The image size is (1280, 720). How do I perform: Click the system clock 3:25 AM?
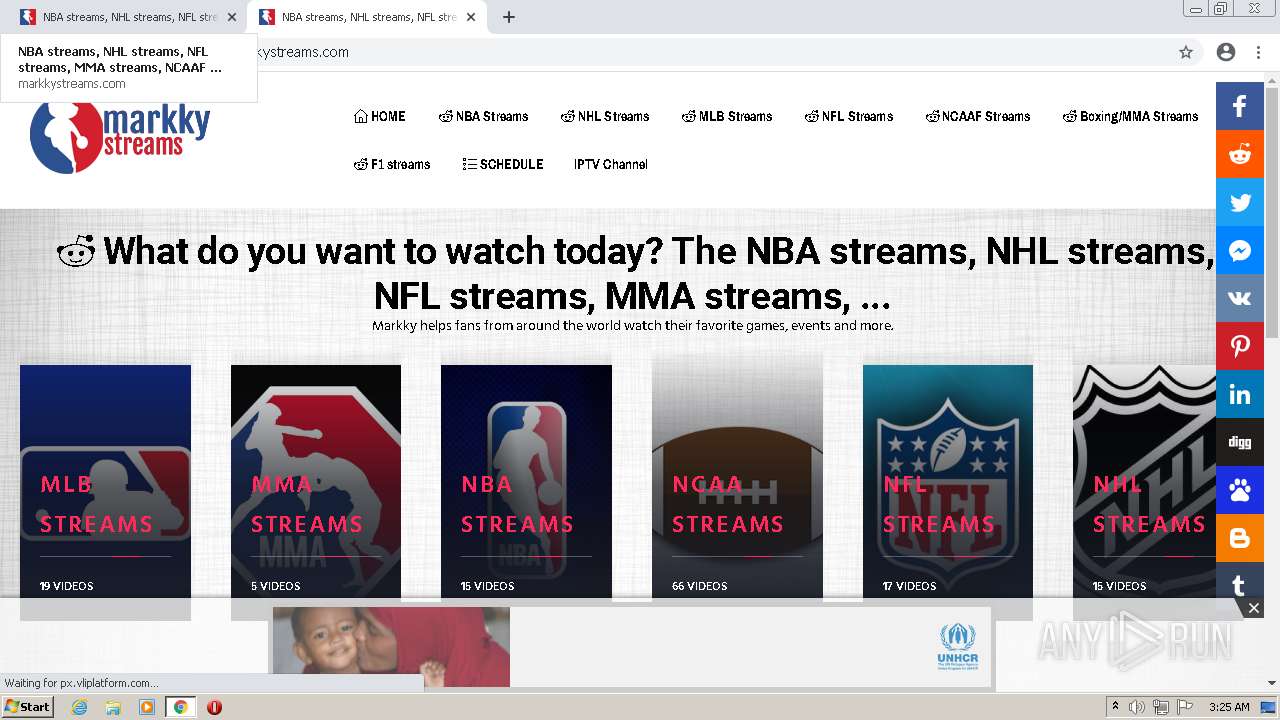click(x=1229, y=707)
